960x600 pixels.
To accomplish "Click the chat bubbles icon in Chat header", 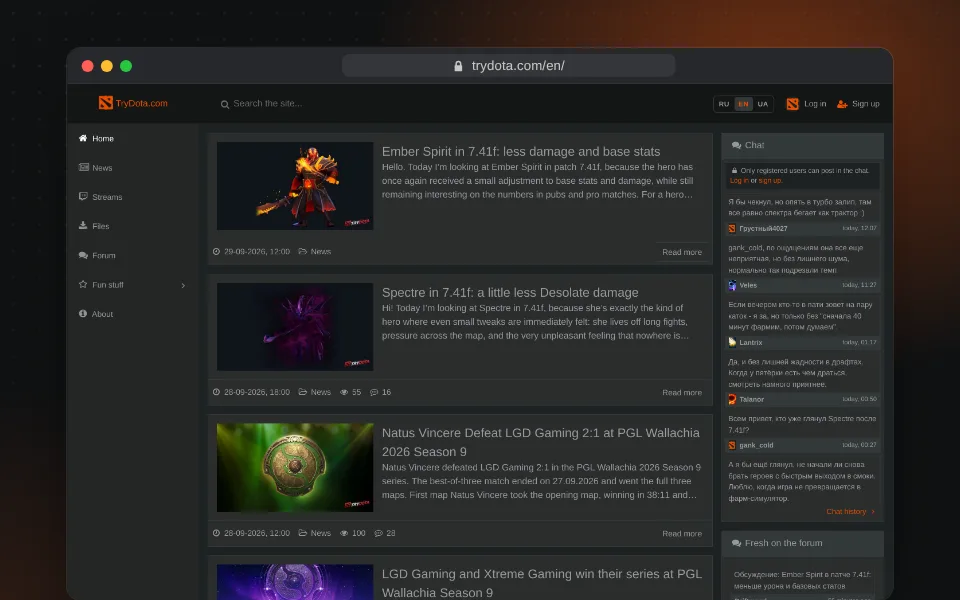I will tap(737, 145).
